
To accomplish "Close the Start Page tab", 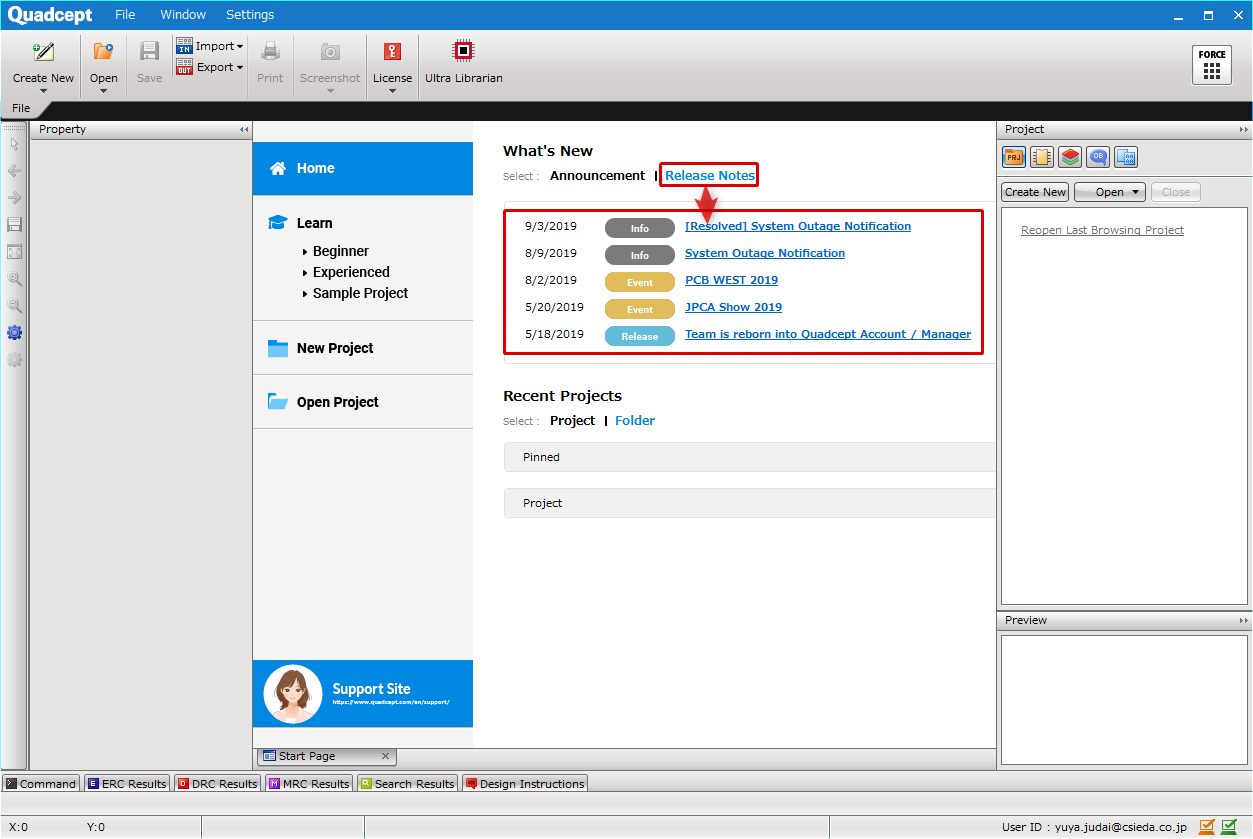I will click(386, 756).
